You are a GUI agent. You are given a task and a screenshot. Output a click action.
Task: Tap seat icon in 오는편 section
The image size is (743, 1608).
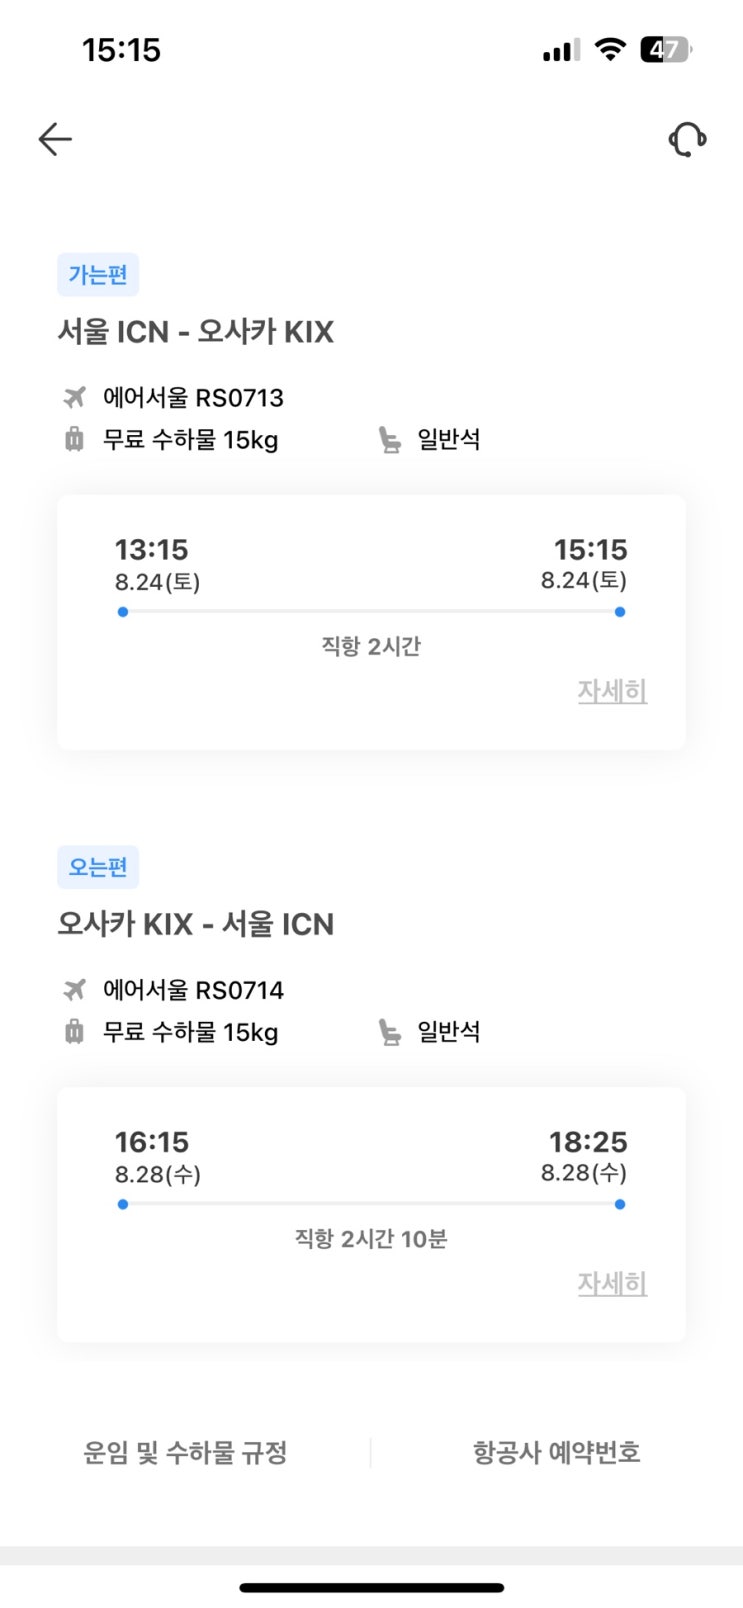[389, 1031]
